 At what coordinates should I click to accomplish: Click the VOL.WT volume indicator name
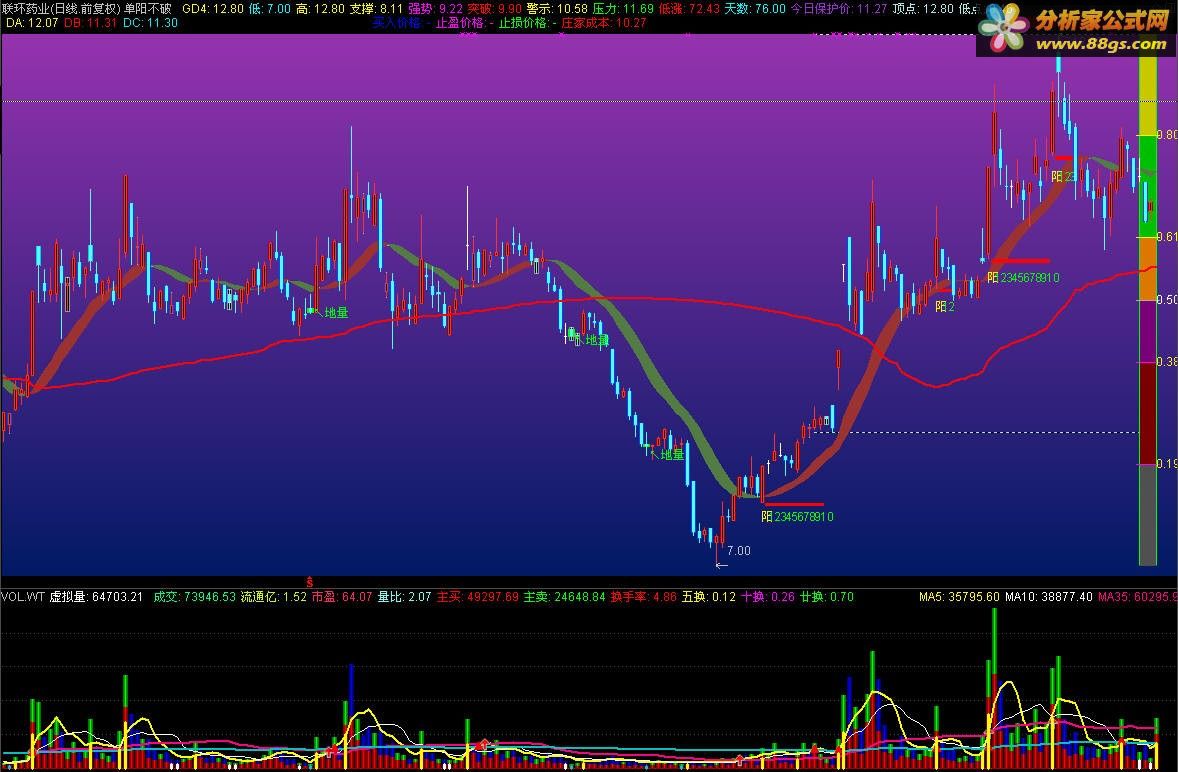[x=23, y=597]
